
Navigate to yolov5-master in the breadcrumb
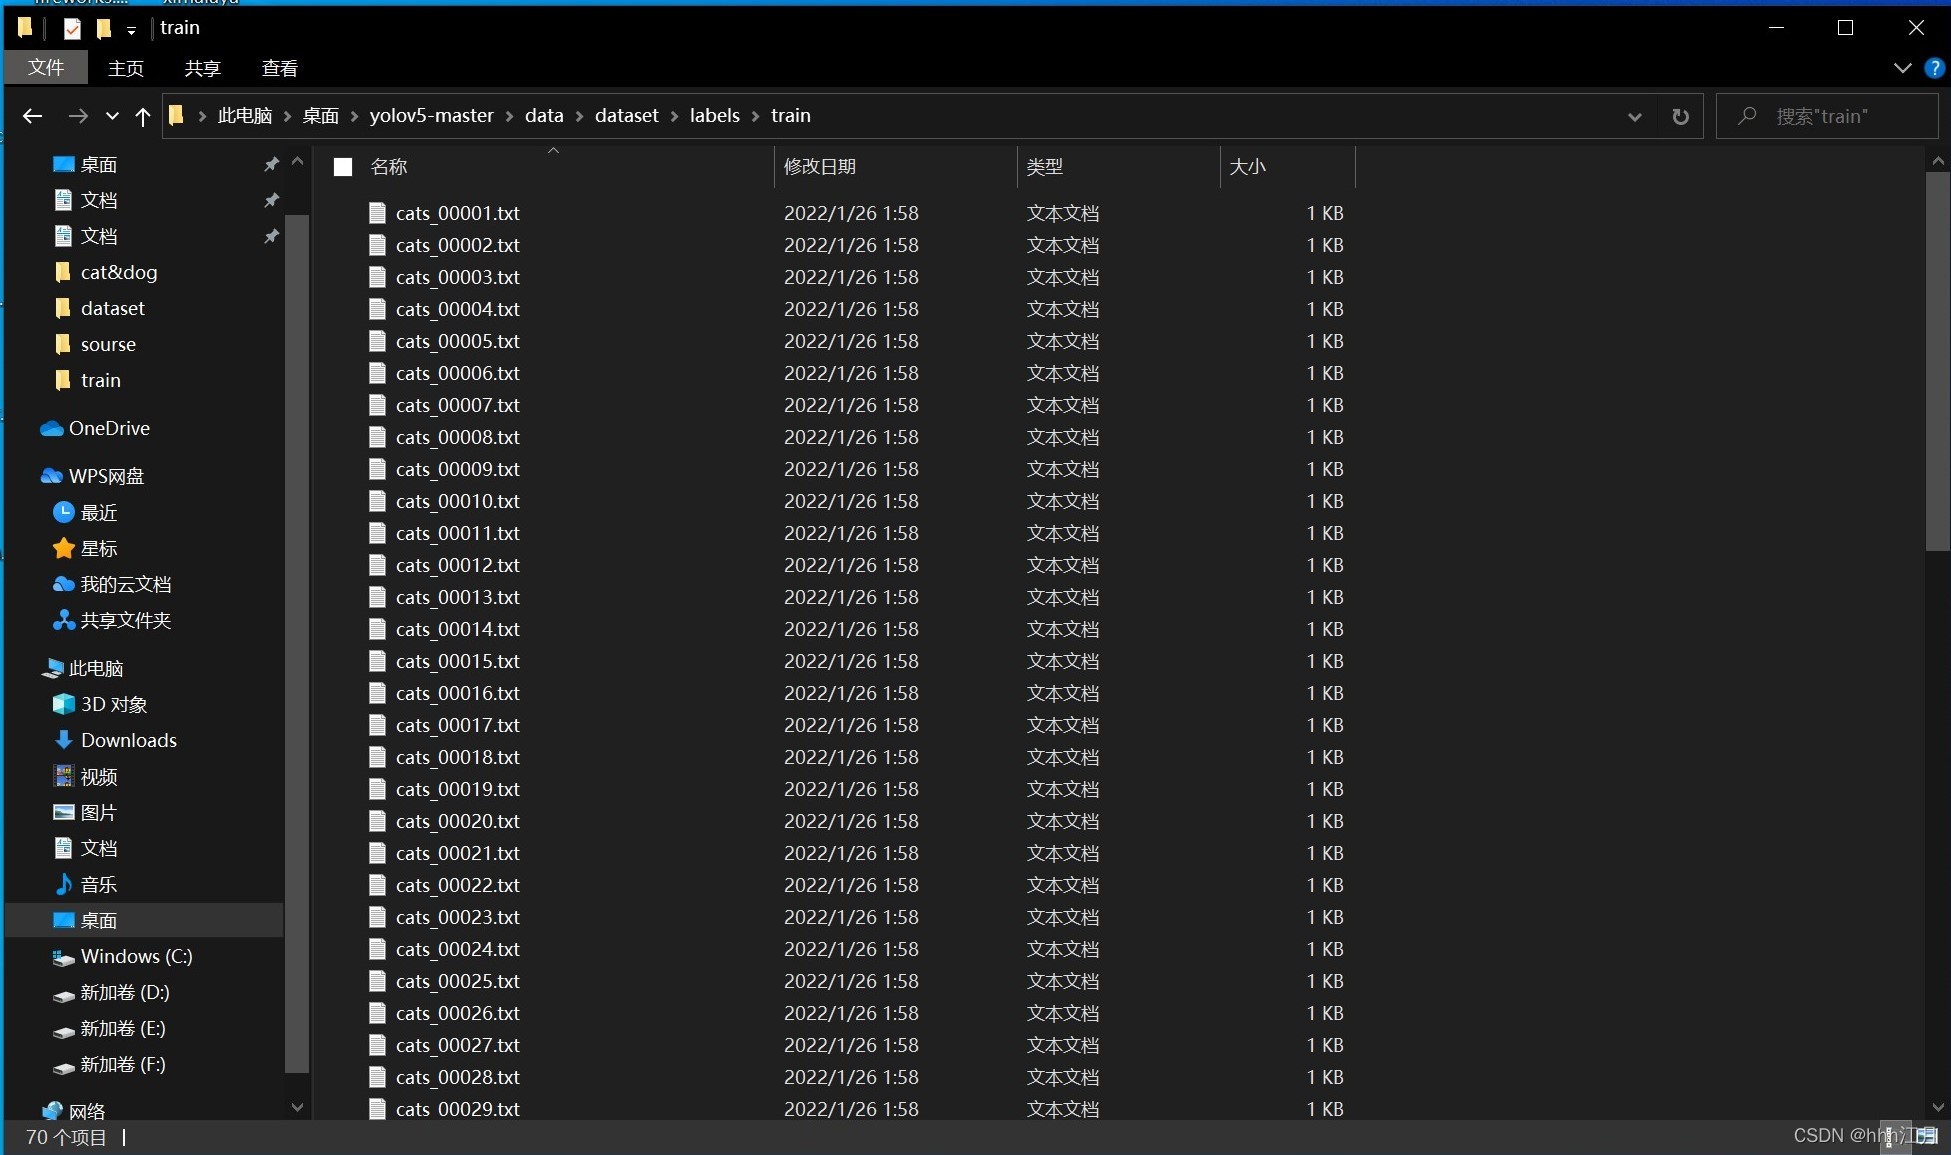[x=432, y=116]
